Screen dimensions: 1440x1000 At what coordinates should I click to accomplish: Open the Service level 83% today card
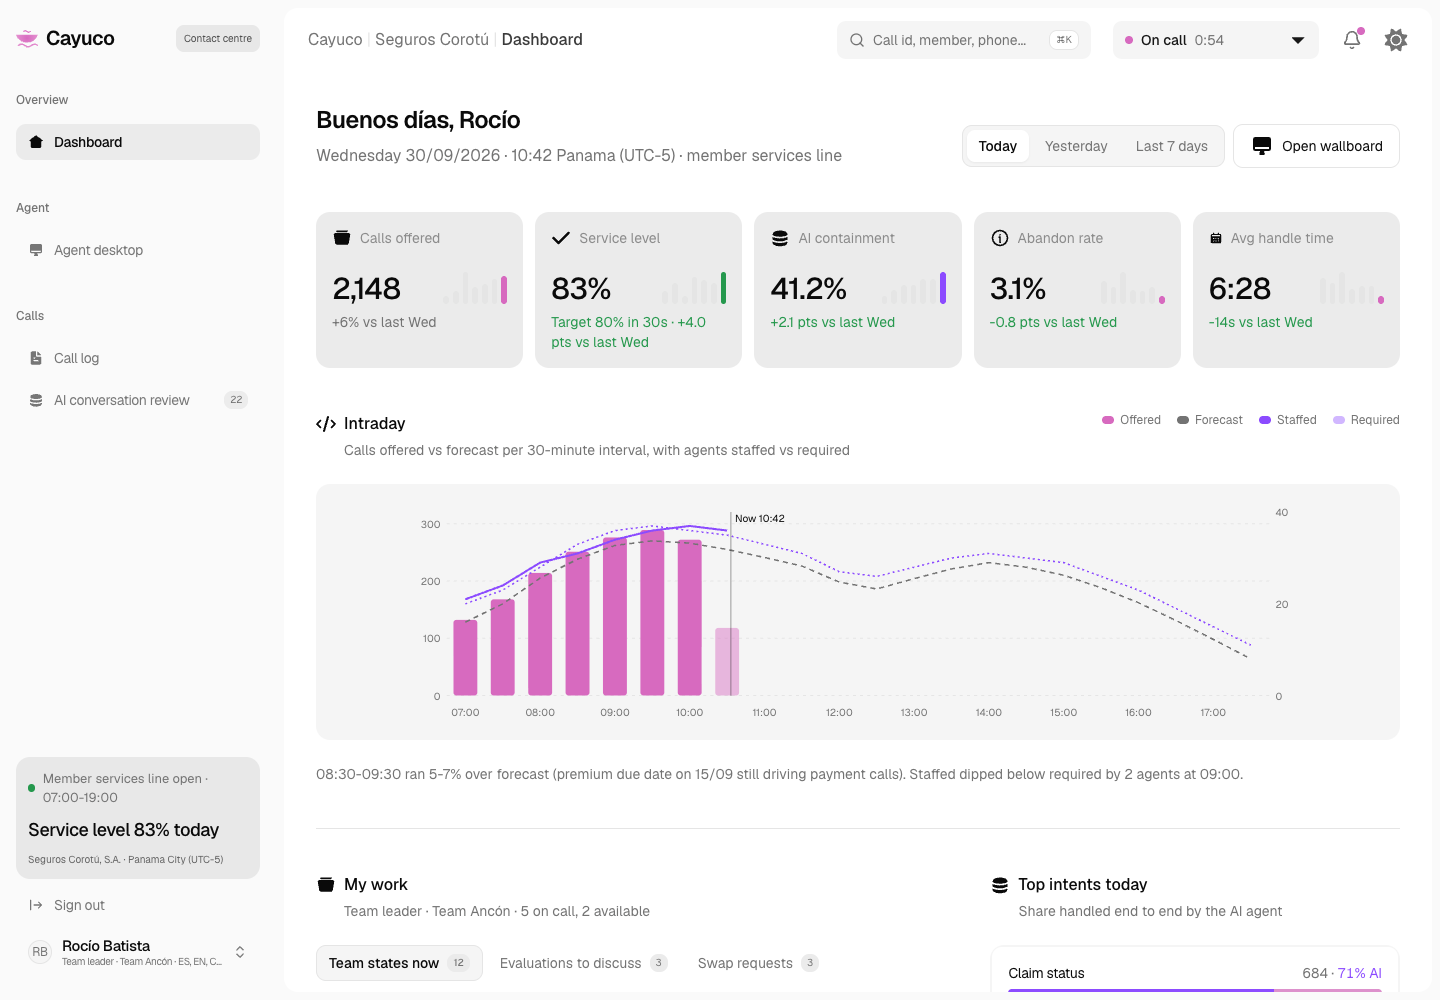138,818
